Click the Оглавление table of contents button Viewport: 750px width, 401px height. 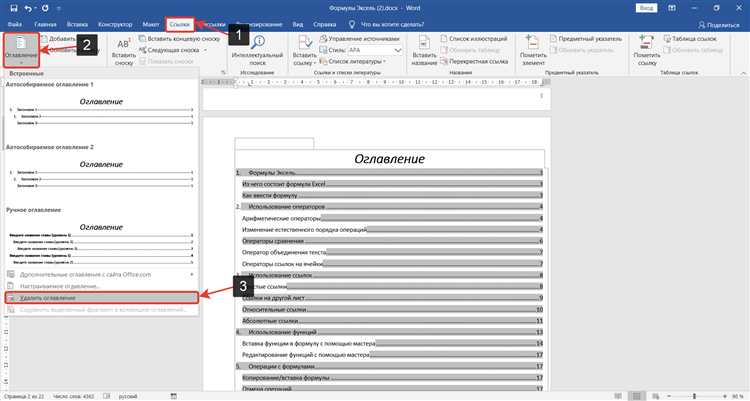(21, 50)
